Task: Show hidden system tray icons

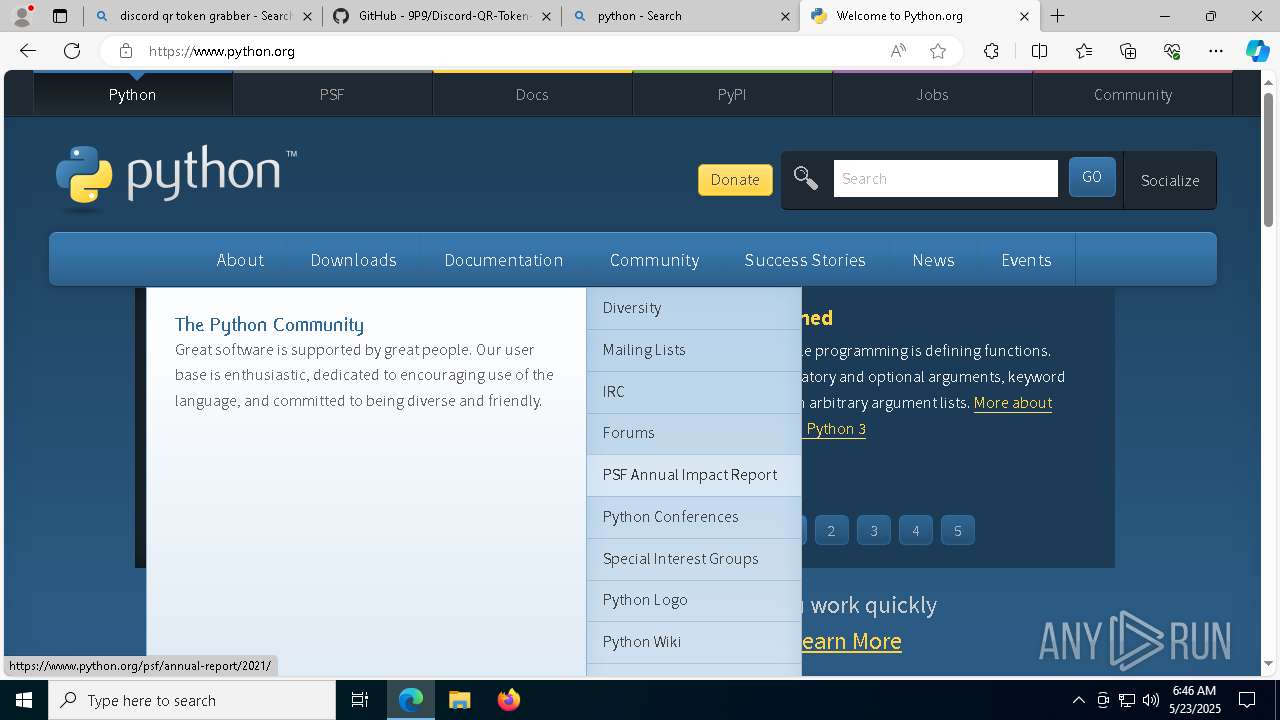Action: tap(1078, 700)
